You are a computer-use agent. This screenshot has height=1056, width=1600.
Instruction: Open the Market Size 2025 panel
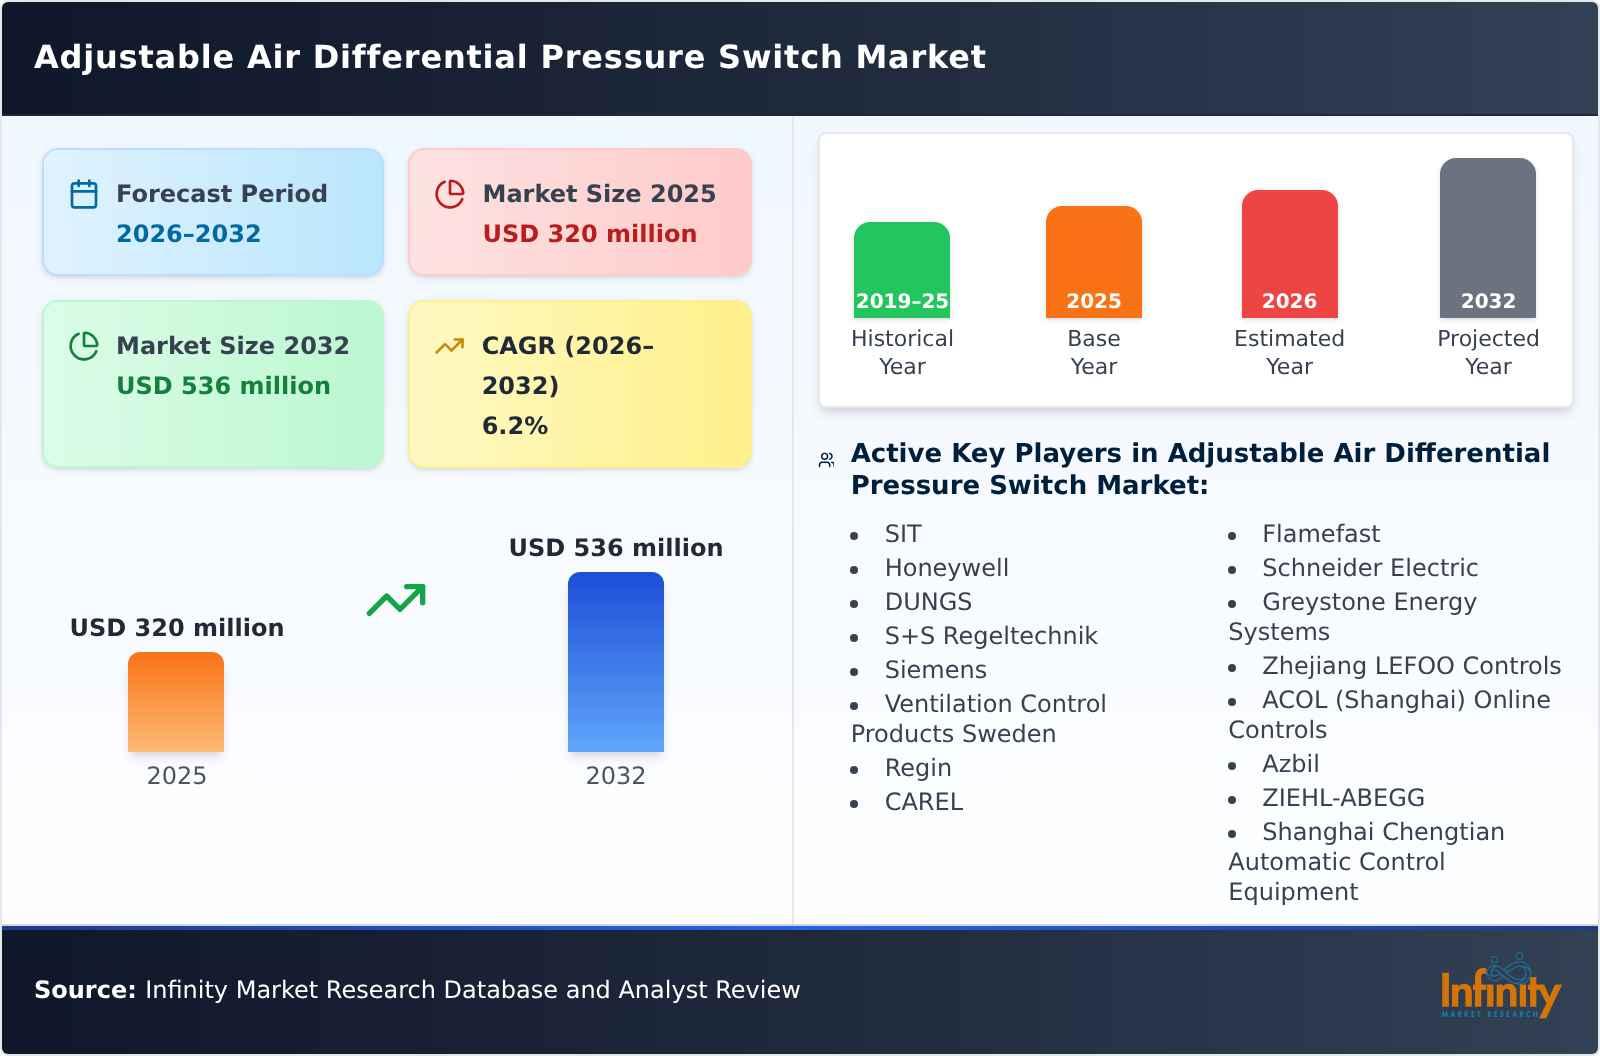point(579,211)
